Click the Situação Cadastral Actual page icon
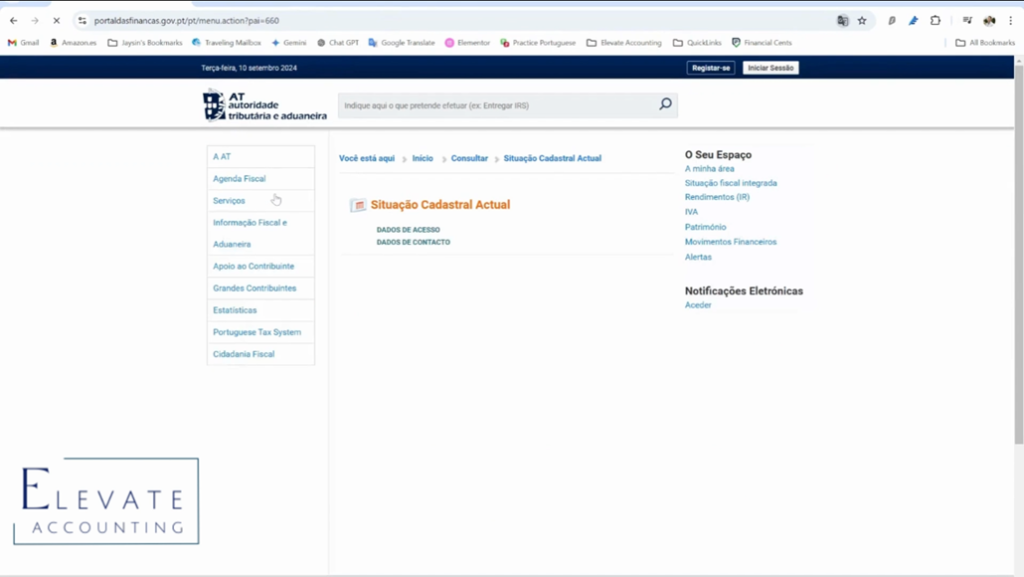This screenshot has width=1024, height=577. click(x=357, y=205)
